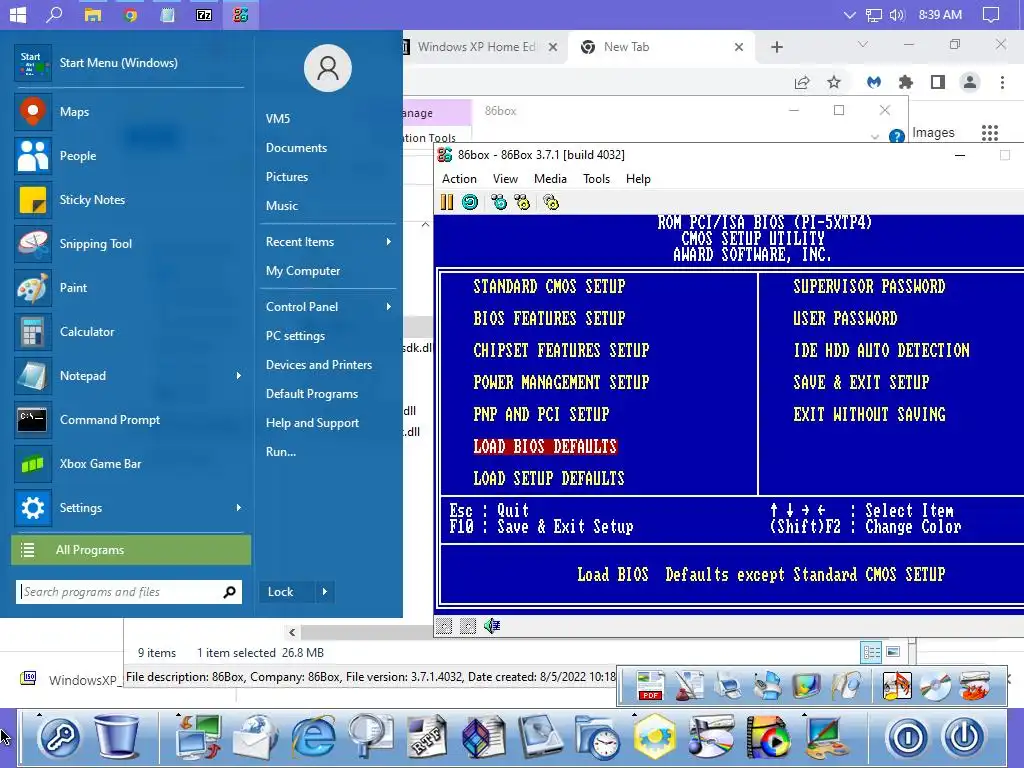This screenshot has width=1024, height=768.
Task: Click the Ctrl+Alt+Esc toolbar icon in 86Box
Action: tap(522, 202)
